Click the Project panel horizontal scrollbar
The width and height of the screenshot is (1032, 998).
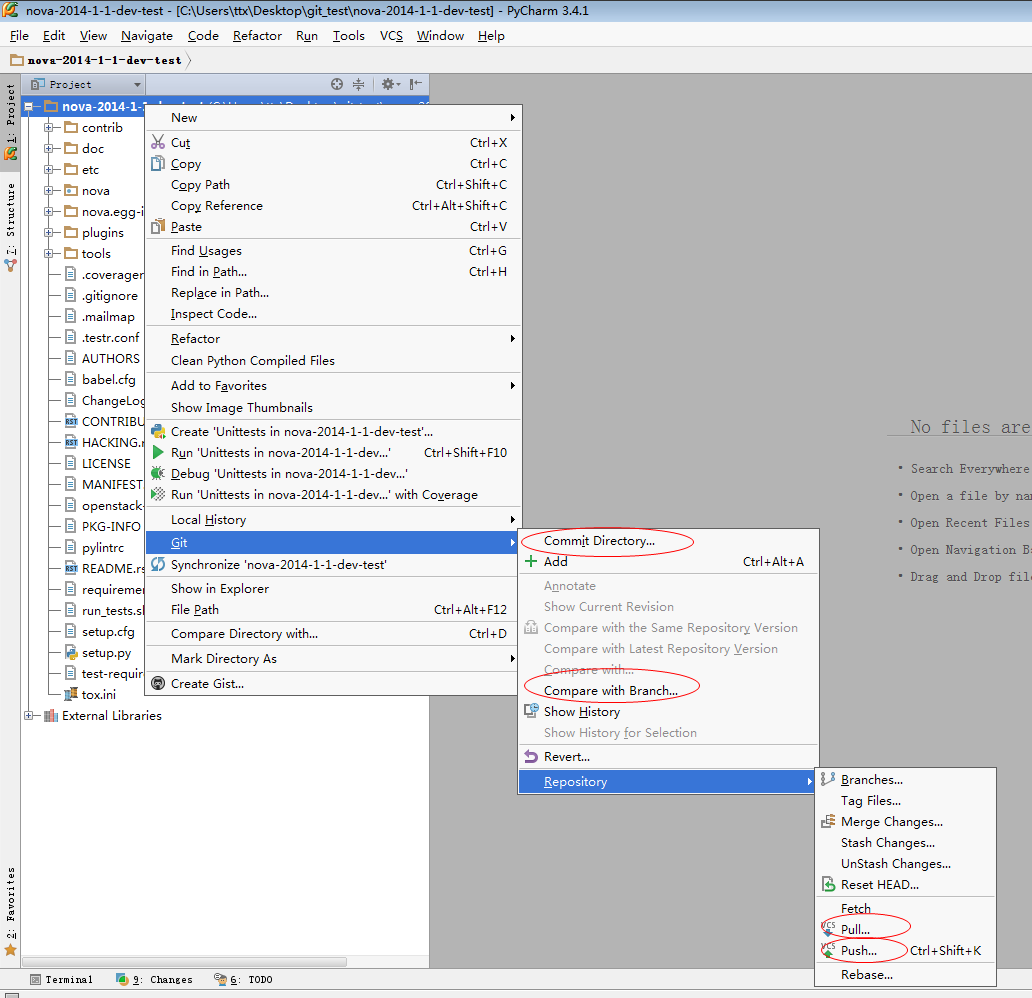[184, 962]
